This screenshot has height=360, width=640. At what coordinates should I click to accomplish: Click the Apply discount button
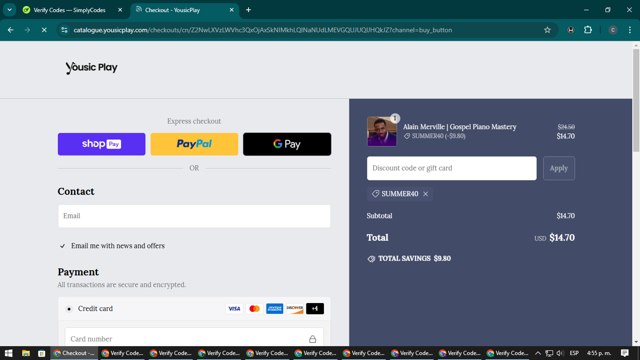point(559,168)
